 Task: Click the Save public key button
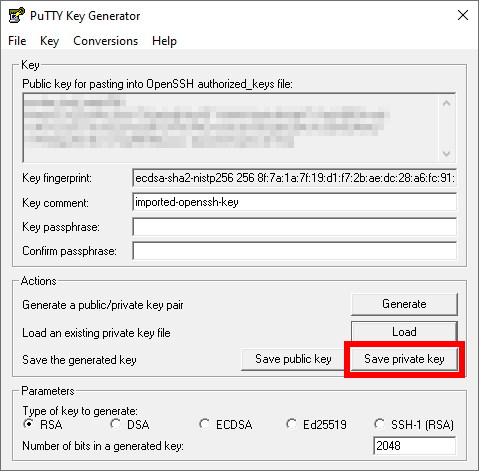293,359
